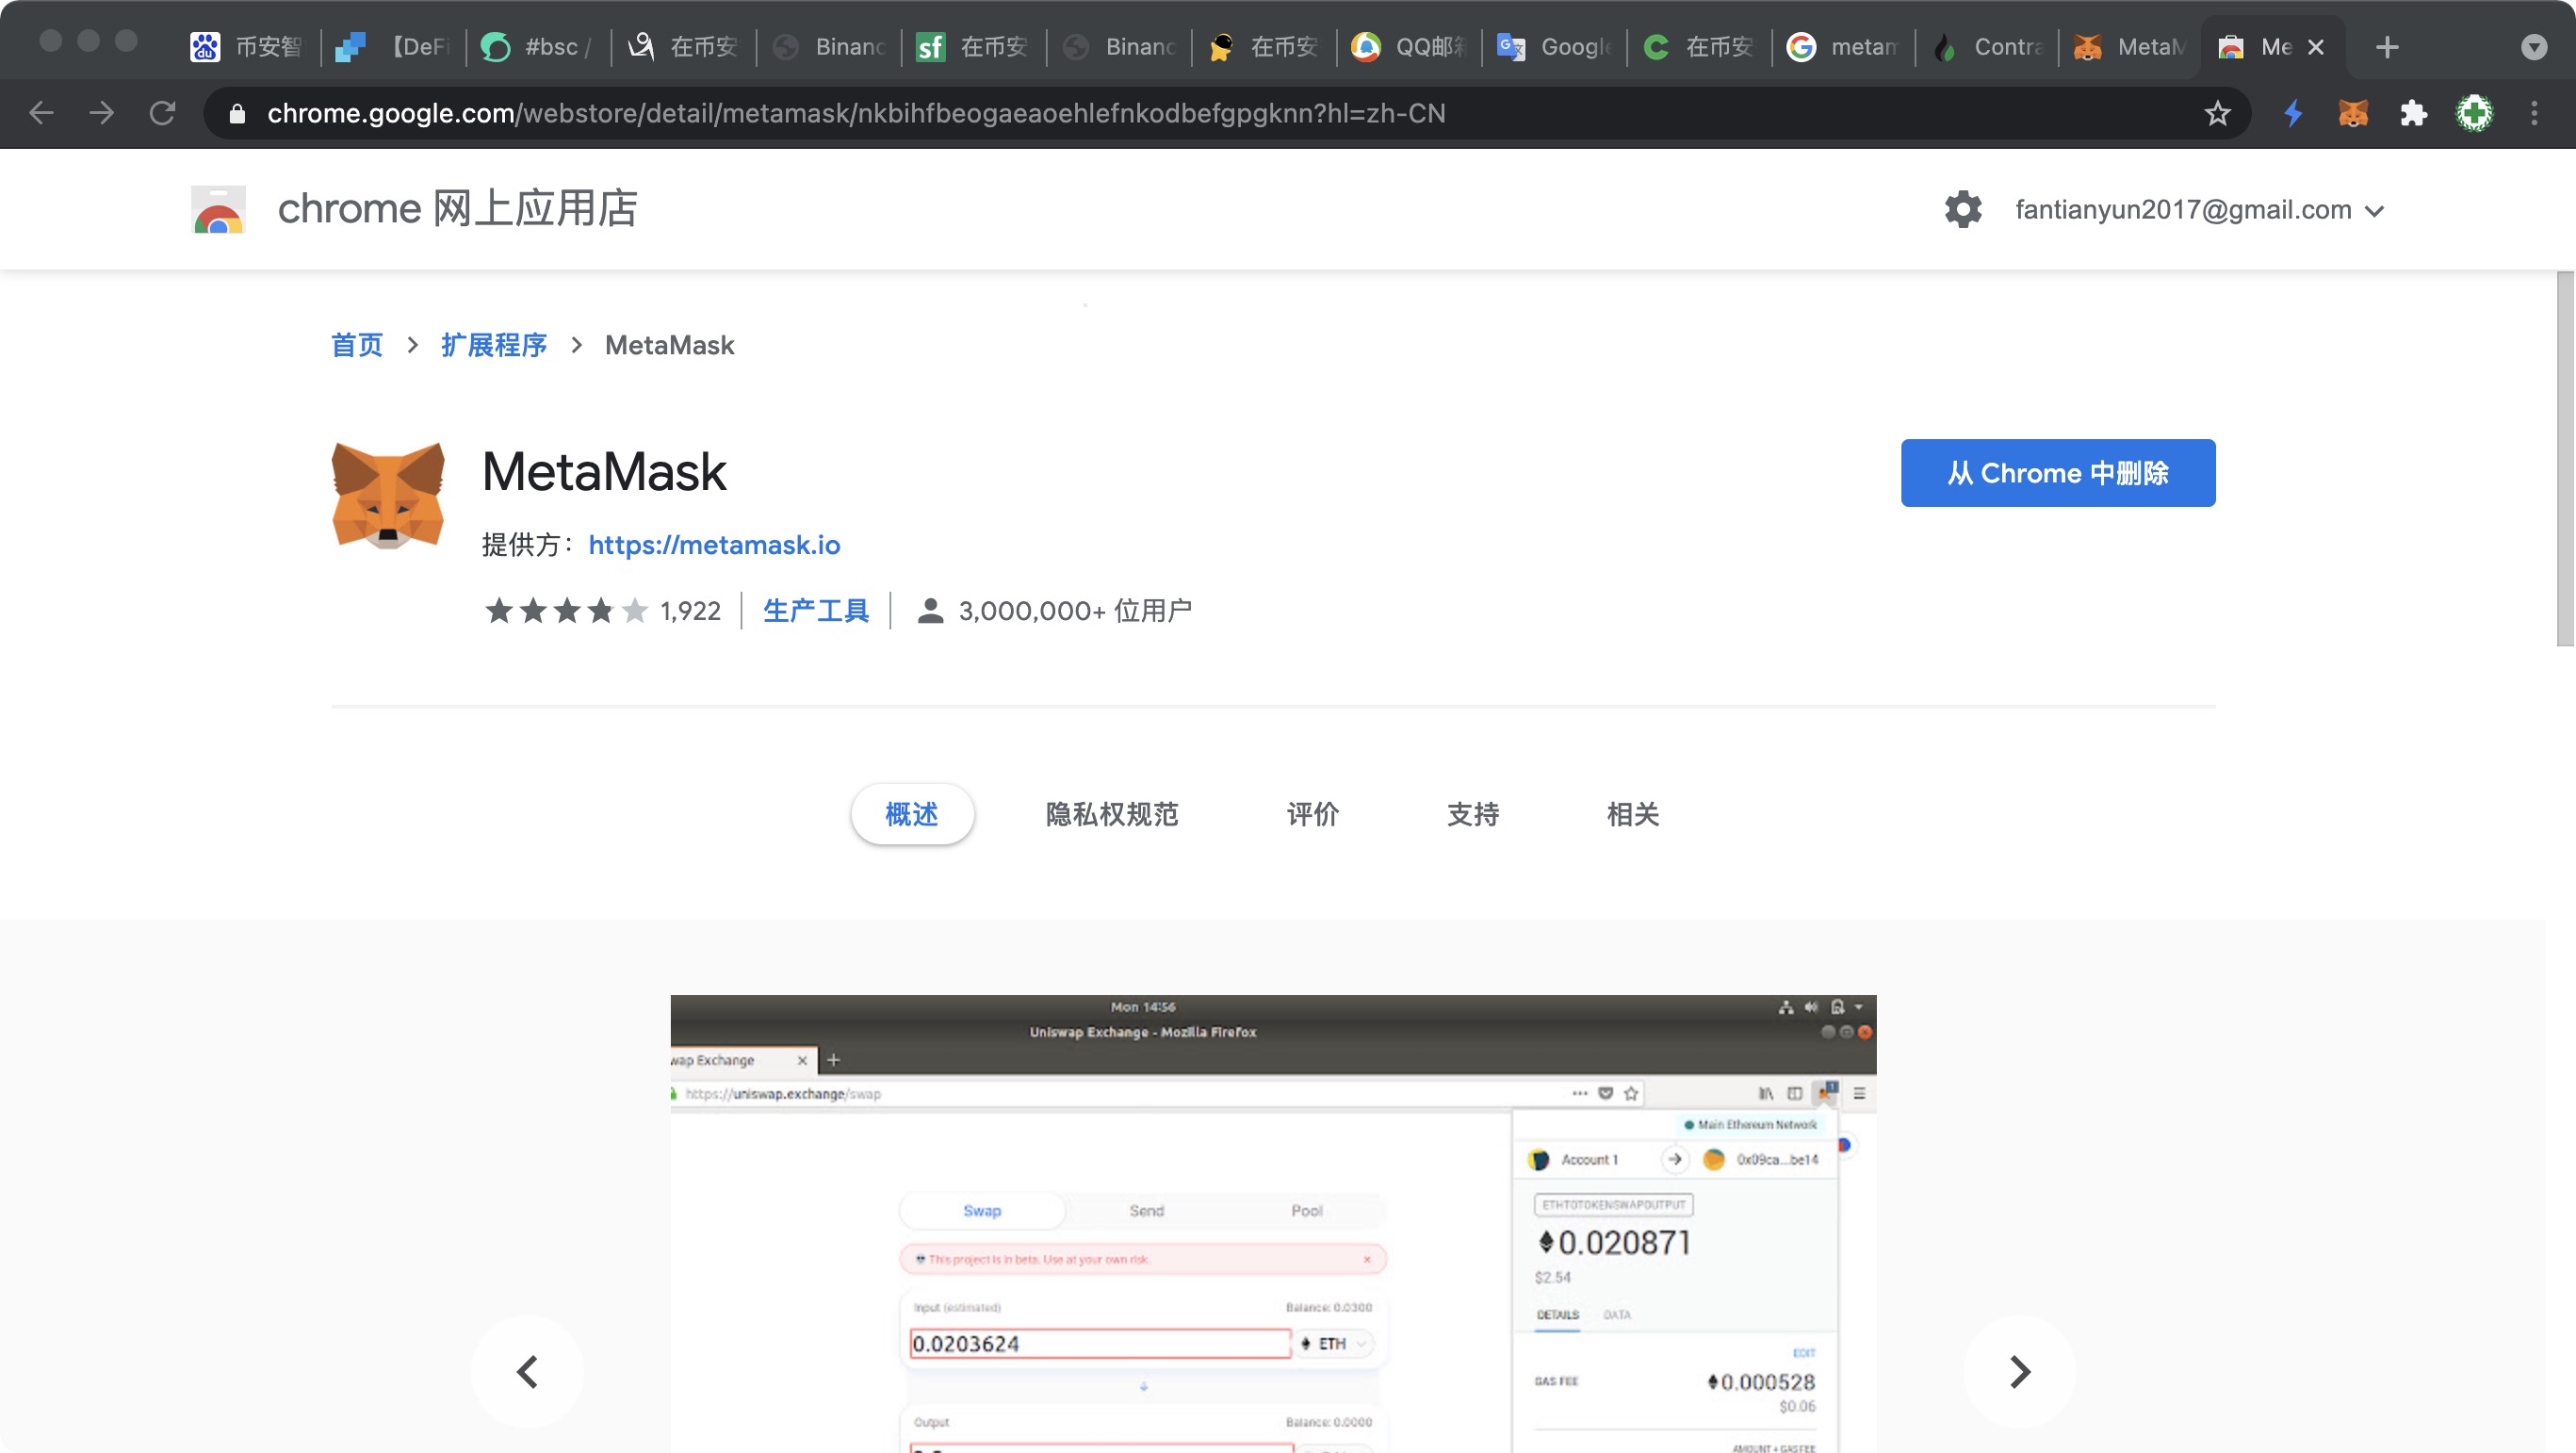This screenshot has width=2576, height=1453.
Task: Open the extensions puzzle piece menu
Action: [2414, 113]
